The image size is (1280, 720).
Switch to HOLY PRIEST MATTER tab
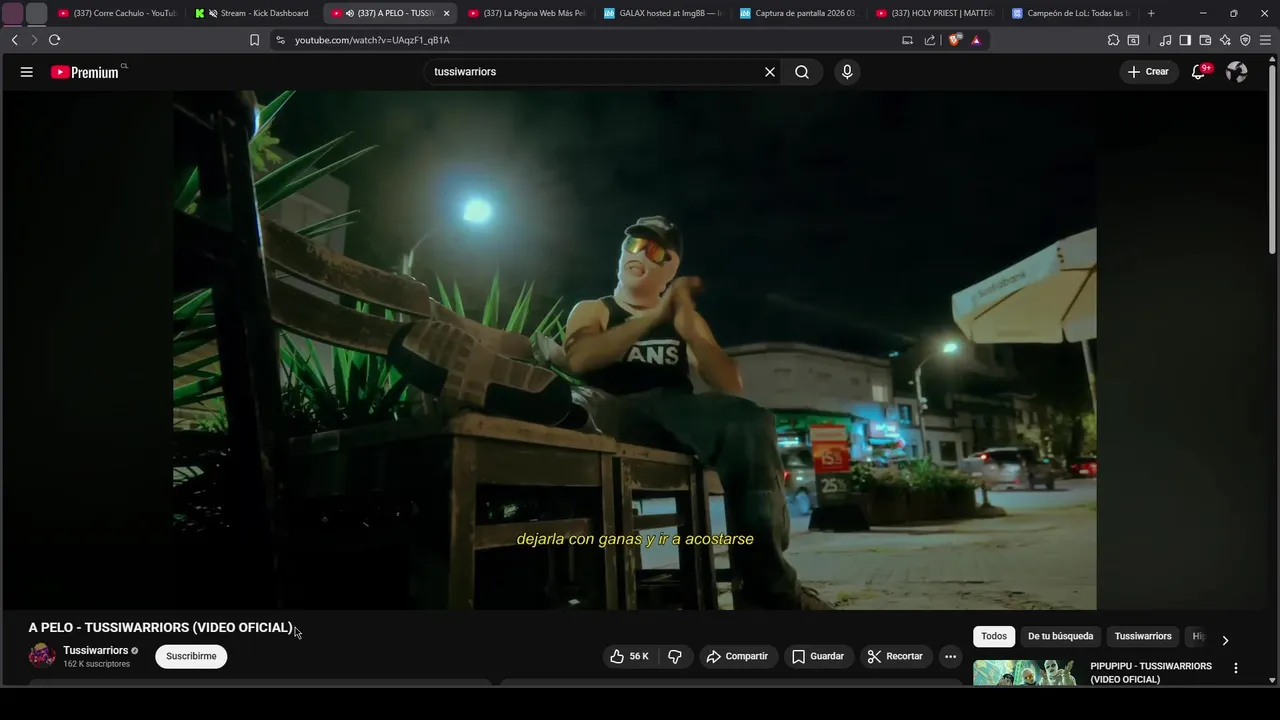click(x=935, y=13)
